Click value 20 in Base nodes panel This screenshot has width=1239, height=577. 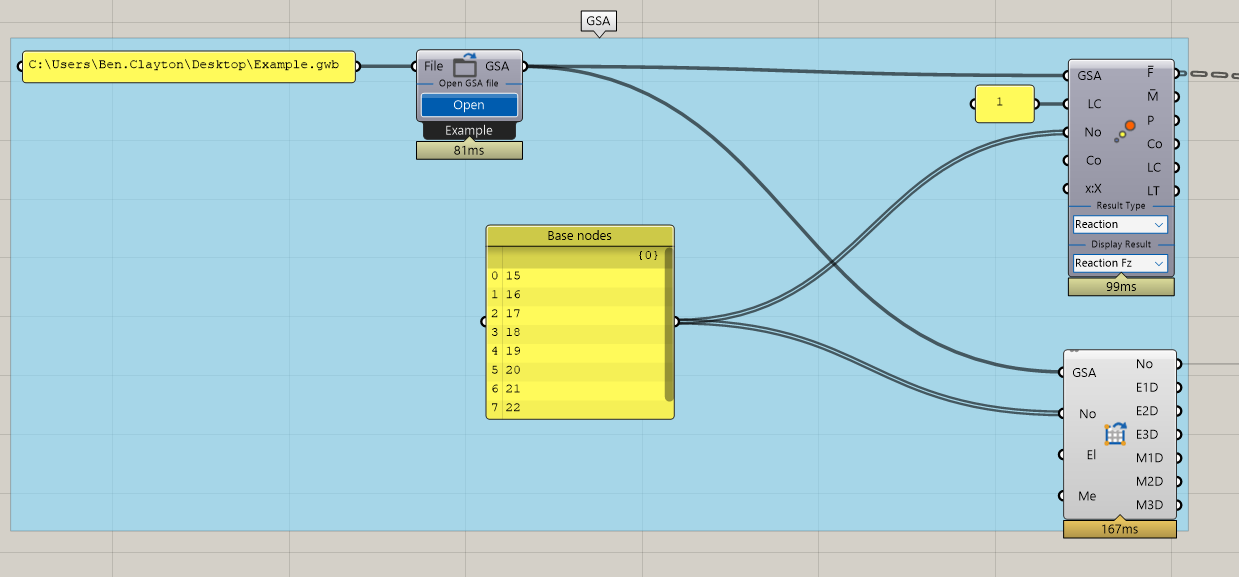(513, 370)
